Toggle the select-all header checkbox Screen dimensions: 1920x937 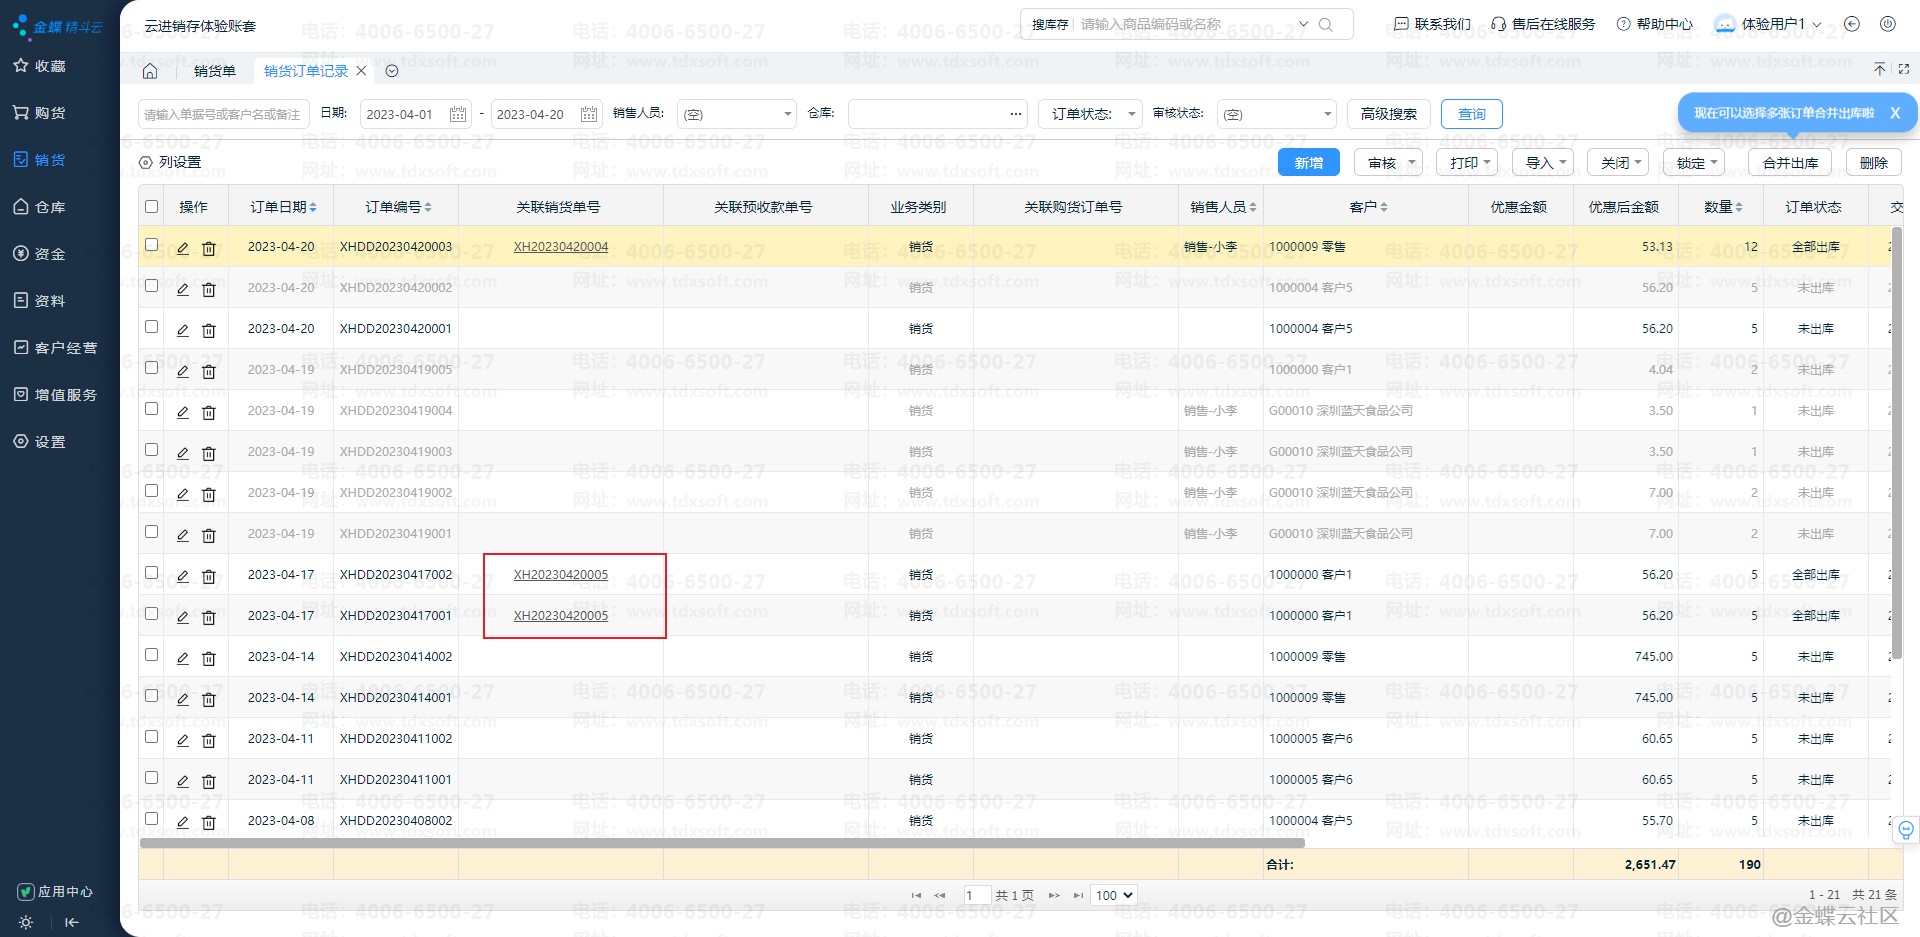152,207
